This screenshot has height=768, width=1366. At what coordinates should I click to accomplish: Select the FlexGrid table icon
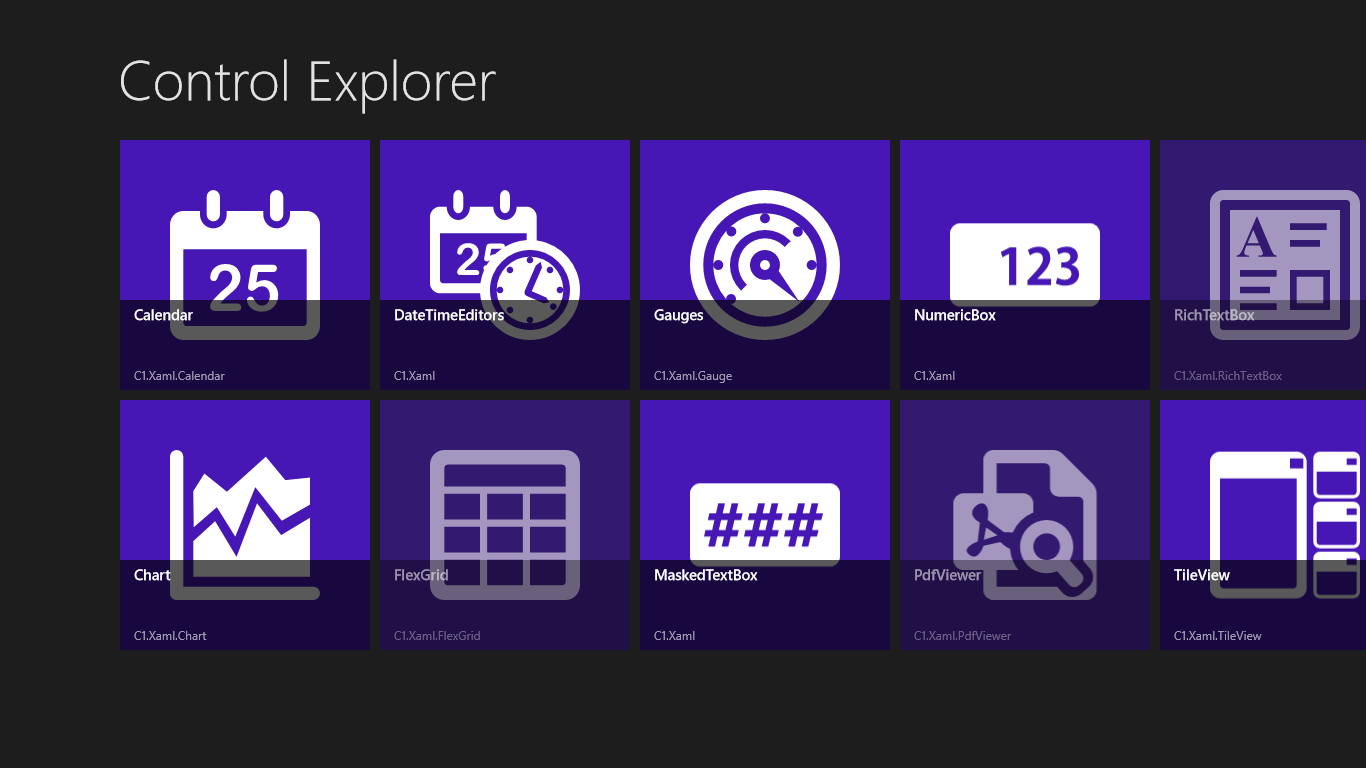click(x=505, y=525)
